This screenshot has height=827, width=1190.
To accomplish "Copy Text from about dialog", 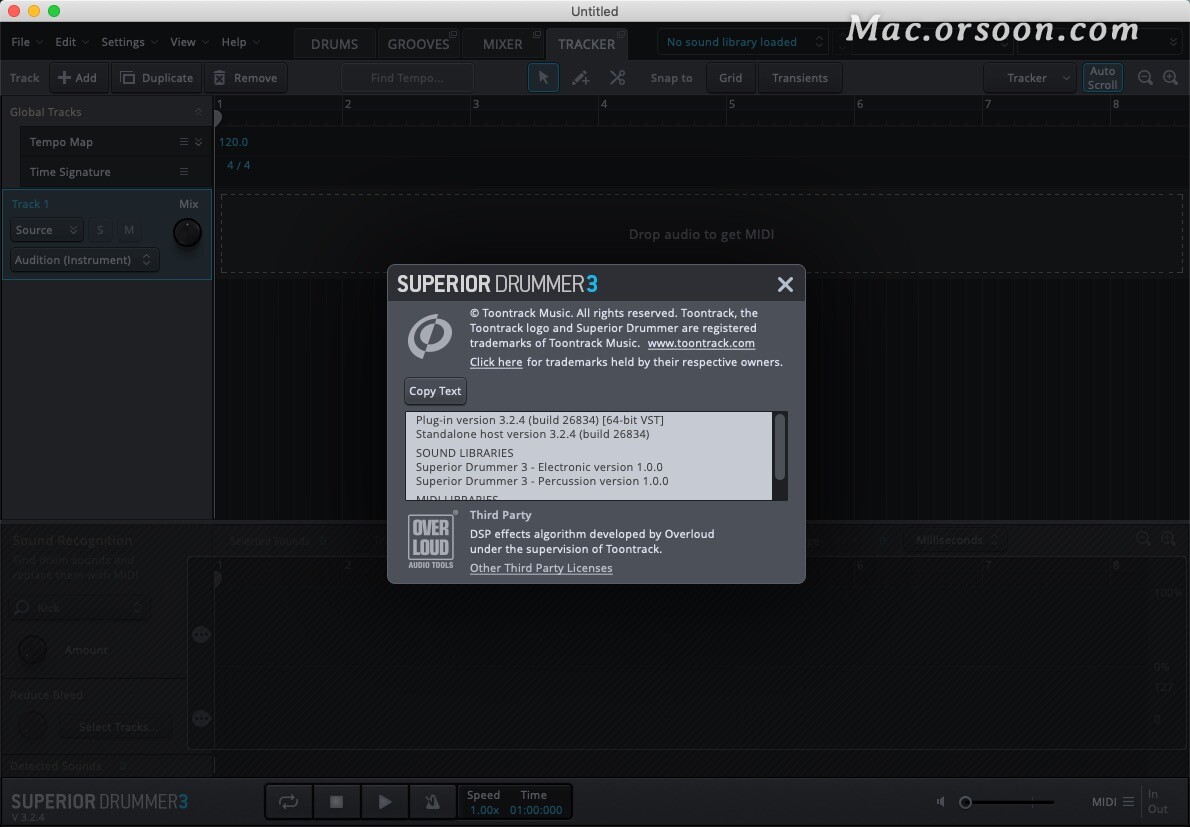I will (435, 391).
